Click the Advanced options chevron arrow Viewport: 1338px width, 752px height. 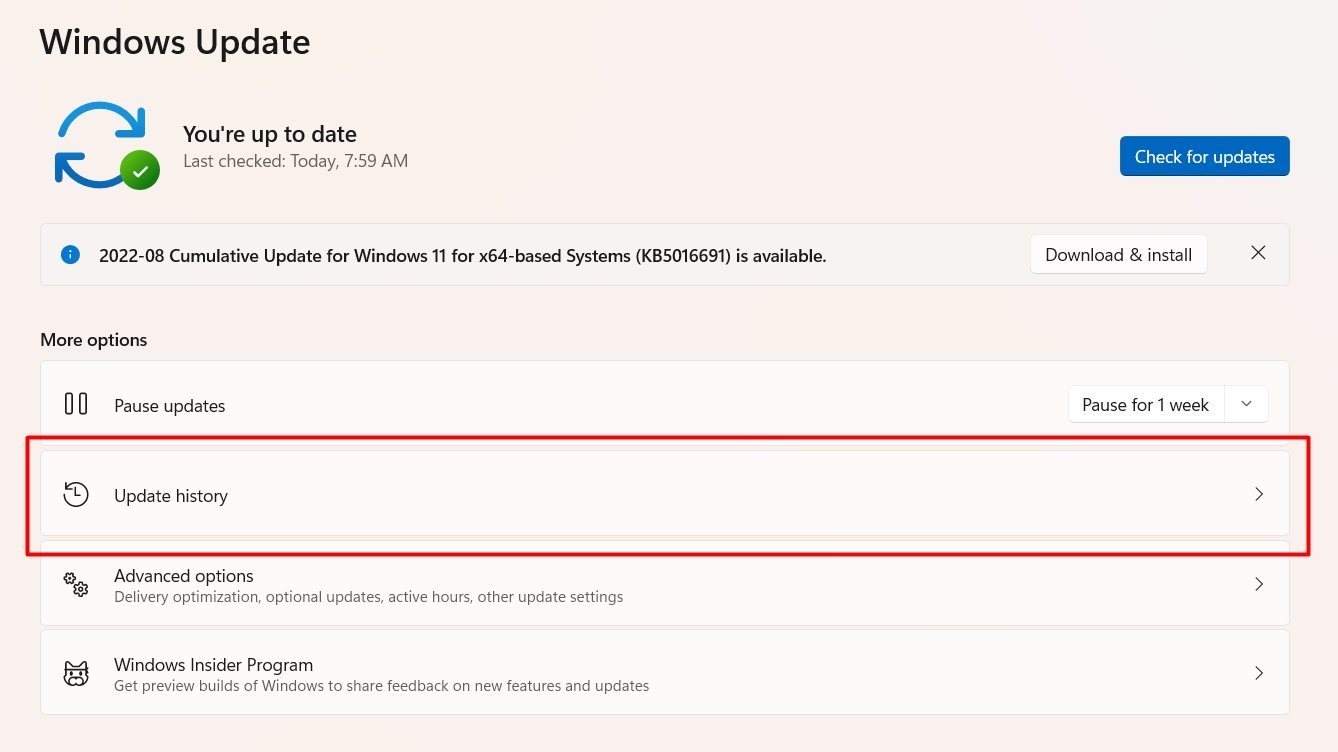(x=1259, y=584)
